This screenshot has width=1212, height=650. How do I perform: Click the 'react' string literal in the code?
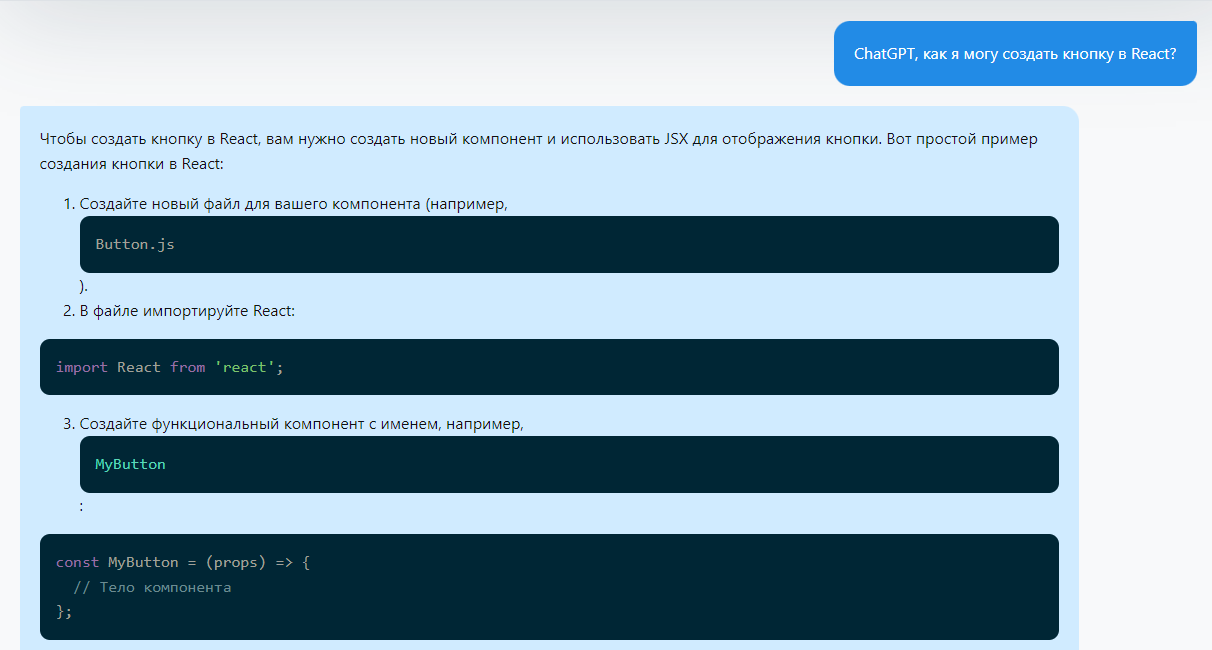pos(245,367)
